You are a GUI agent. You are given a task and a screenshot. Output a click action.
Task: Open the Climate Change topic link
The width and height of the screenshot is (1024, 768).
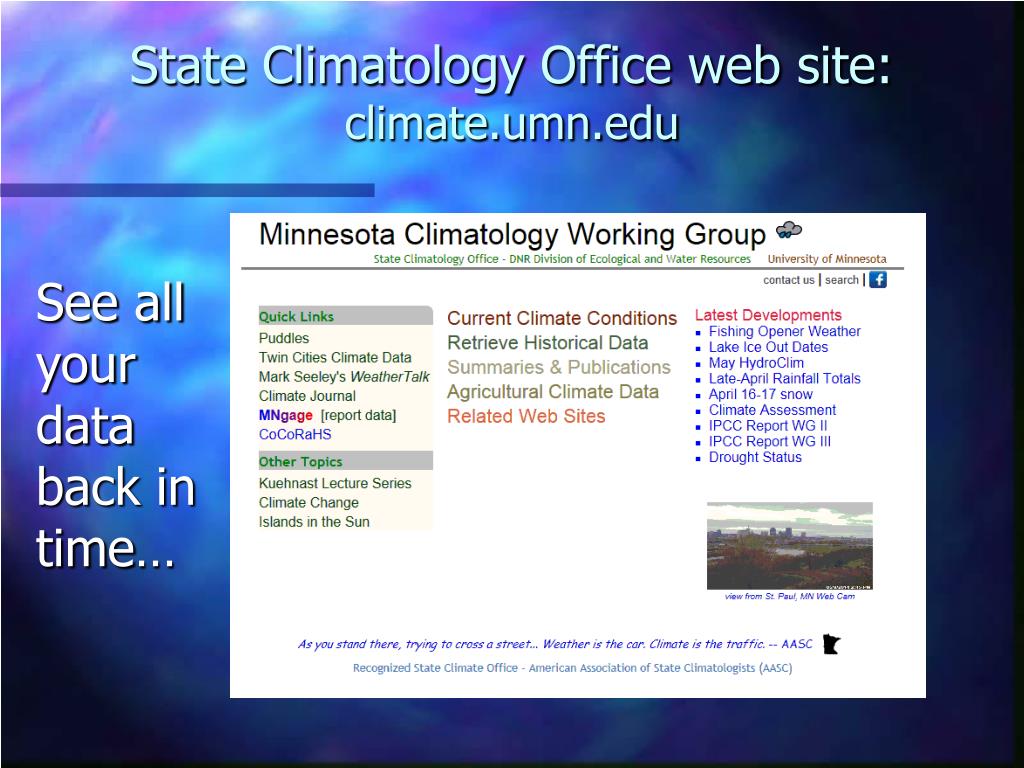(309, 502)
